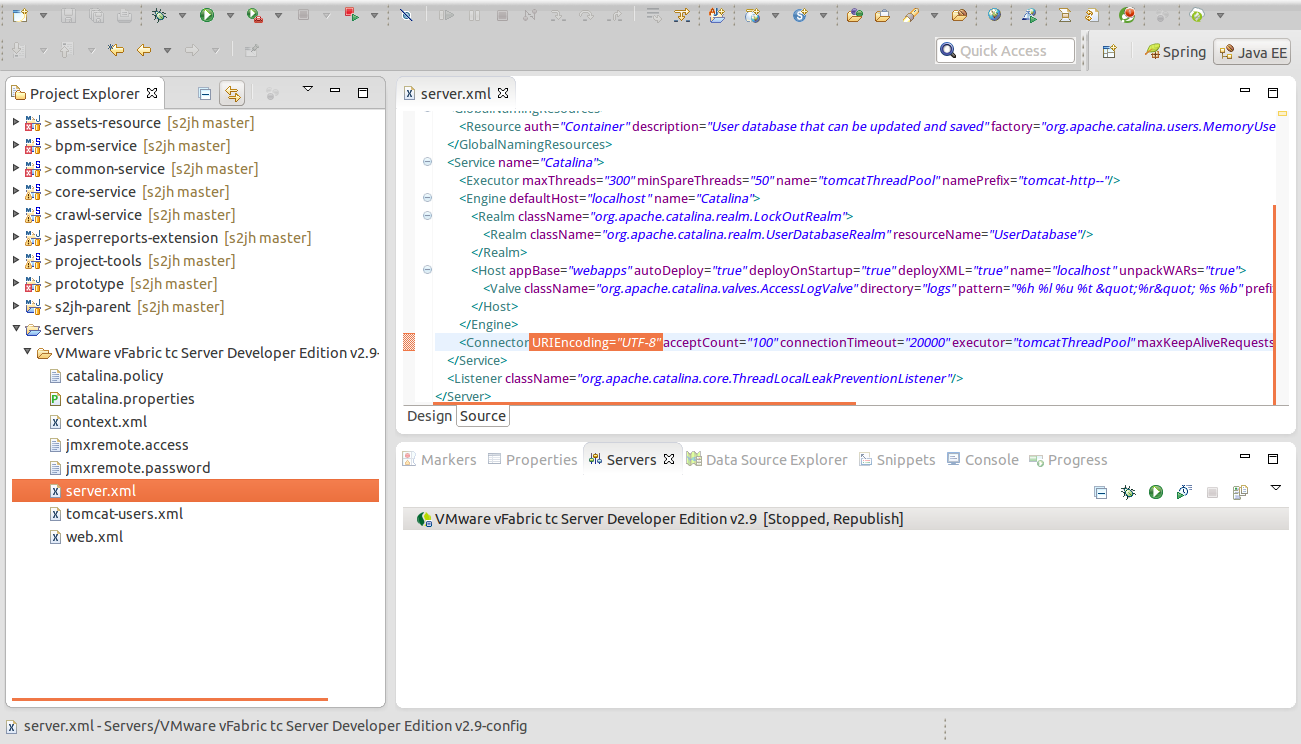Start the server with green play icon
This screenshot has width=1301, height=744.
pyautogui.click(x=1156, y=492)
